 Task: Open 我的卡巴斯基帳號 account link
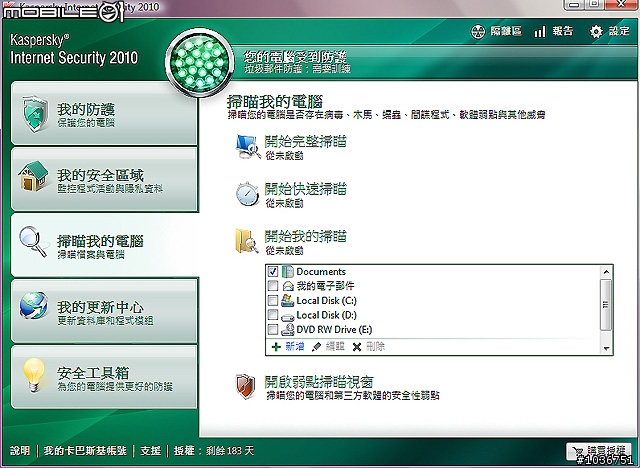(85, 450)
